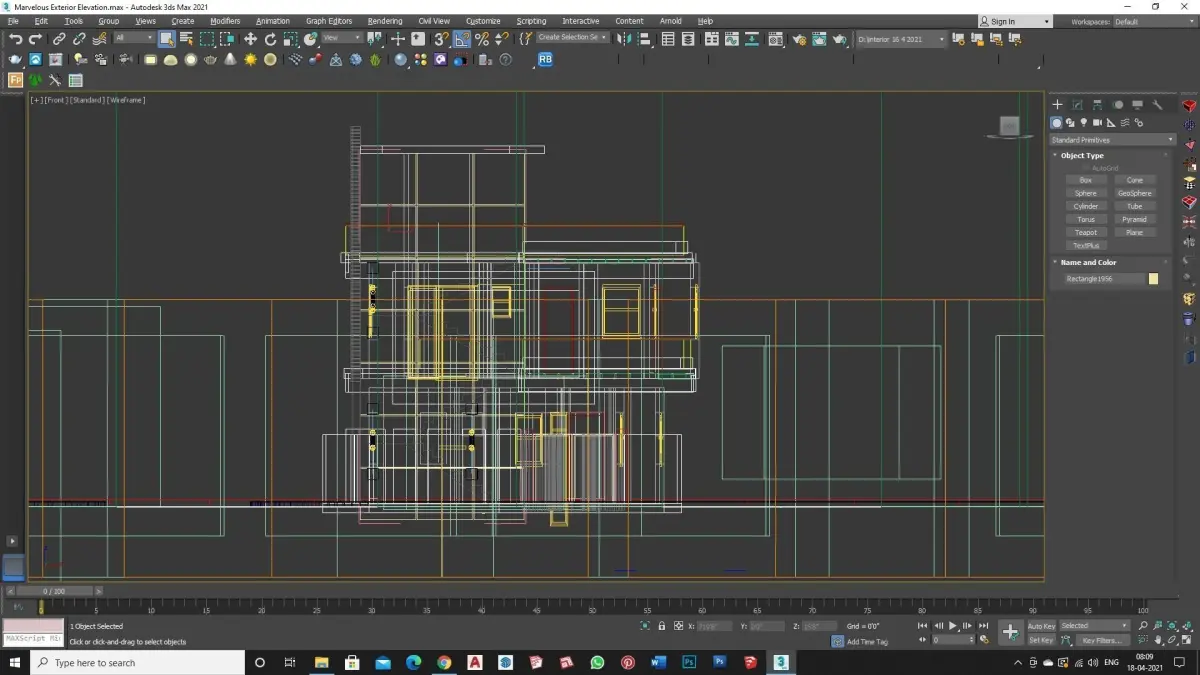1200x675 pixels.
Task: Click the Box primitive button
Action: (1086, 180)
